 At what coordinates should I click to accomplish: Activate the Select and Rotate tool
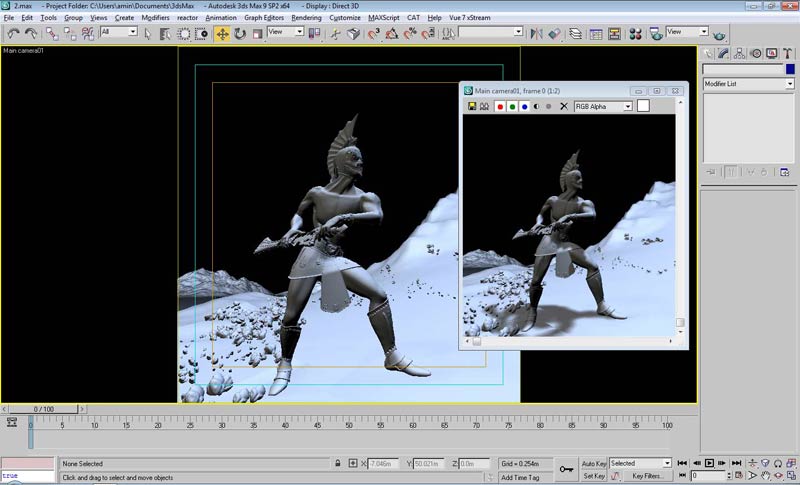(240, 33)
